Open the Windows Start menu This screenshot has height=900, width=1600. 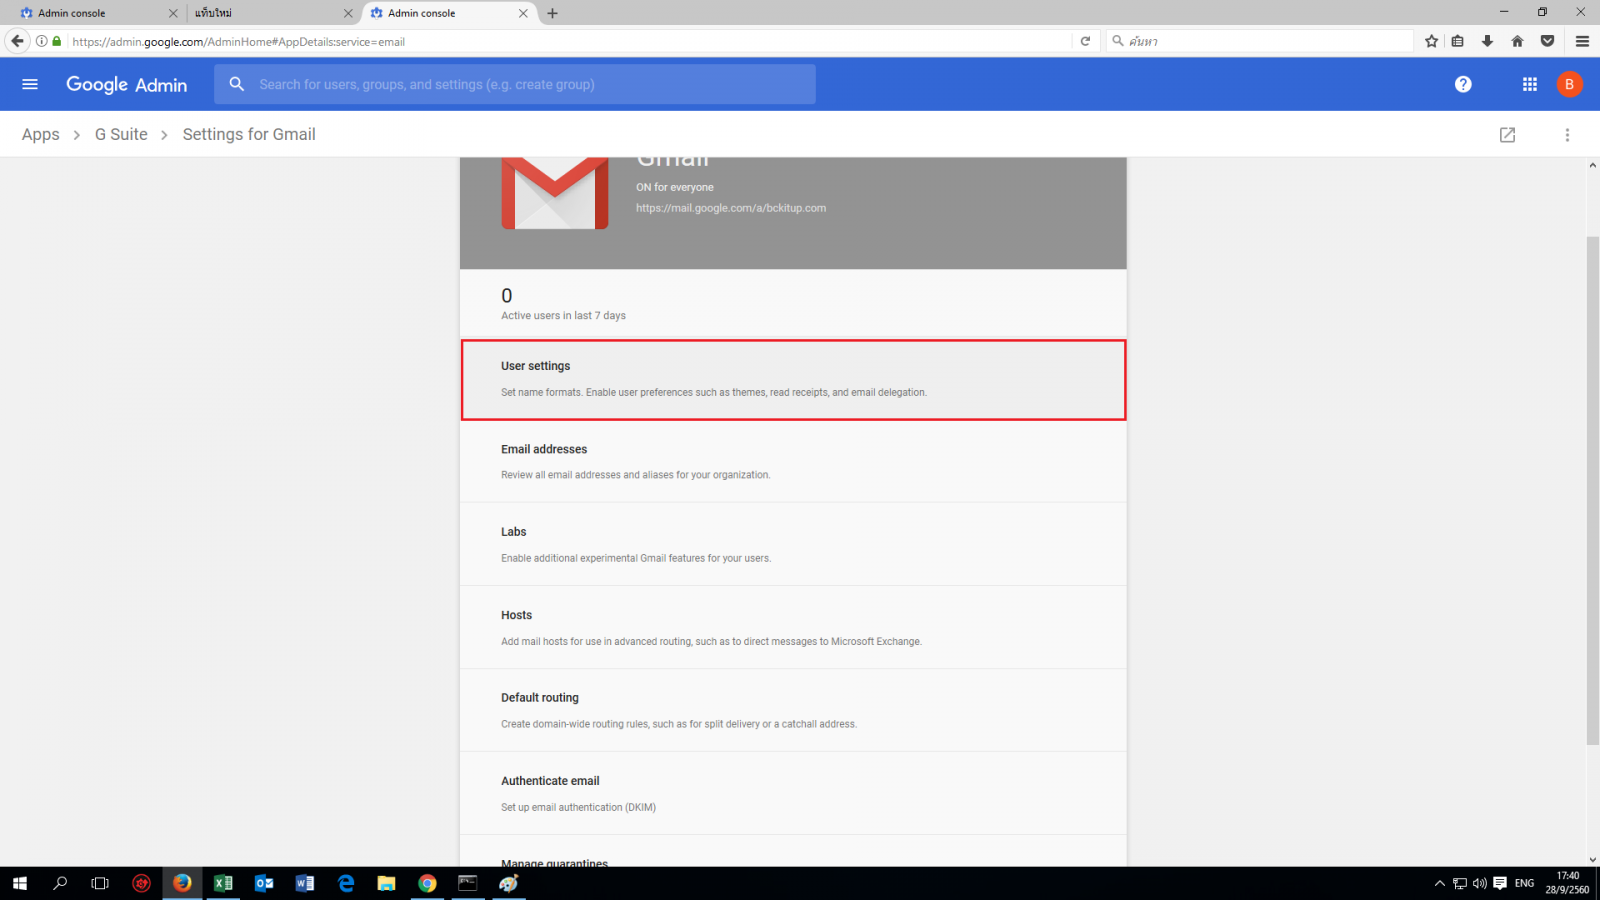pyautogui.click(x=20, y=883)
